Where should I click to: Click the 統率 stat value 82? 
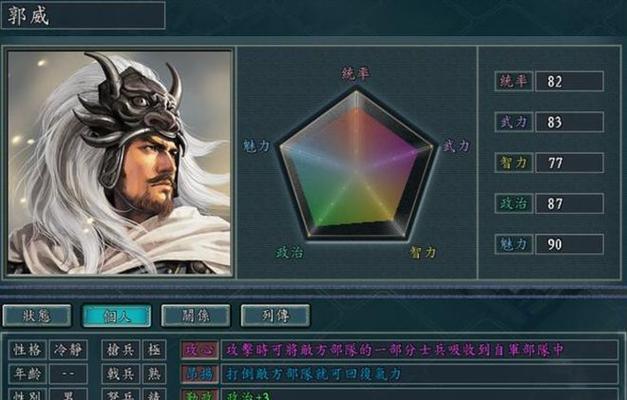click(569, 82)
